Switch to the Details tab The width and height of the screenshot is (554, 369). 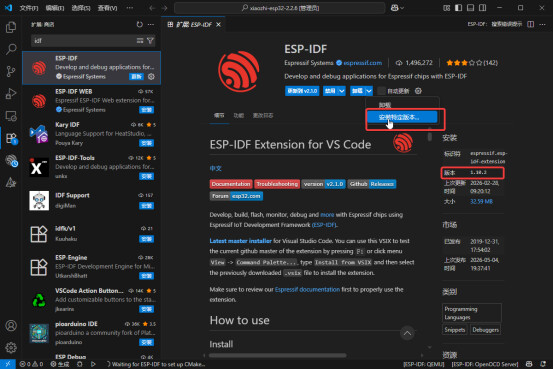click(x=219, y=116)
